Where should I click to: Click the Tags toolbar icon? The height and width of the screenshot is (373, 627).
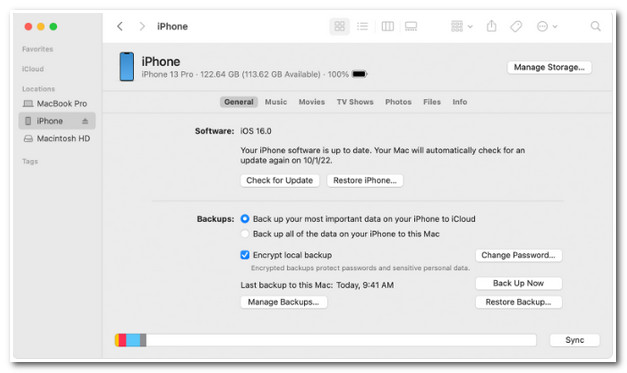click(x=516, y=26)
